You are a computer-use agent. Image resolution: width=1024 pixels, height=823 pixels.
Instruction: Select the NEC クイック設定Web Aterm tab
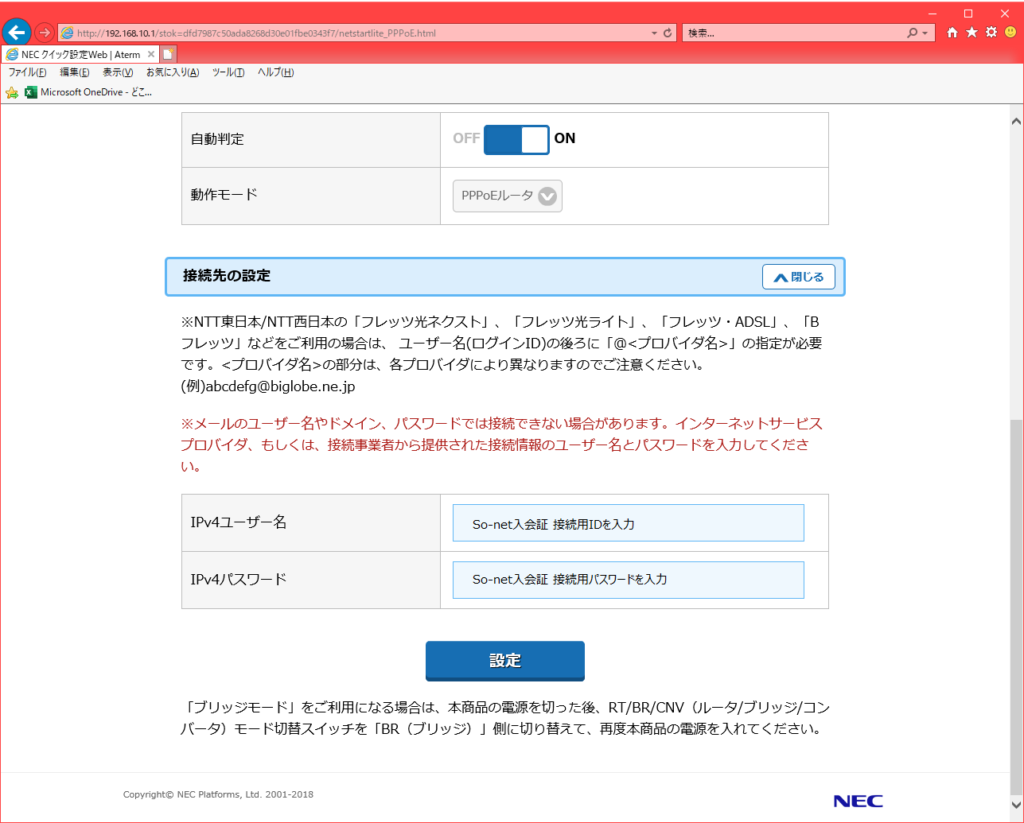point(75,54)
